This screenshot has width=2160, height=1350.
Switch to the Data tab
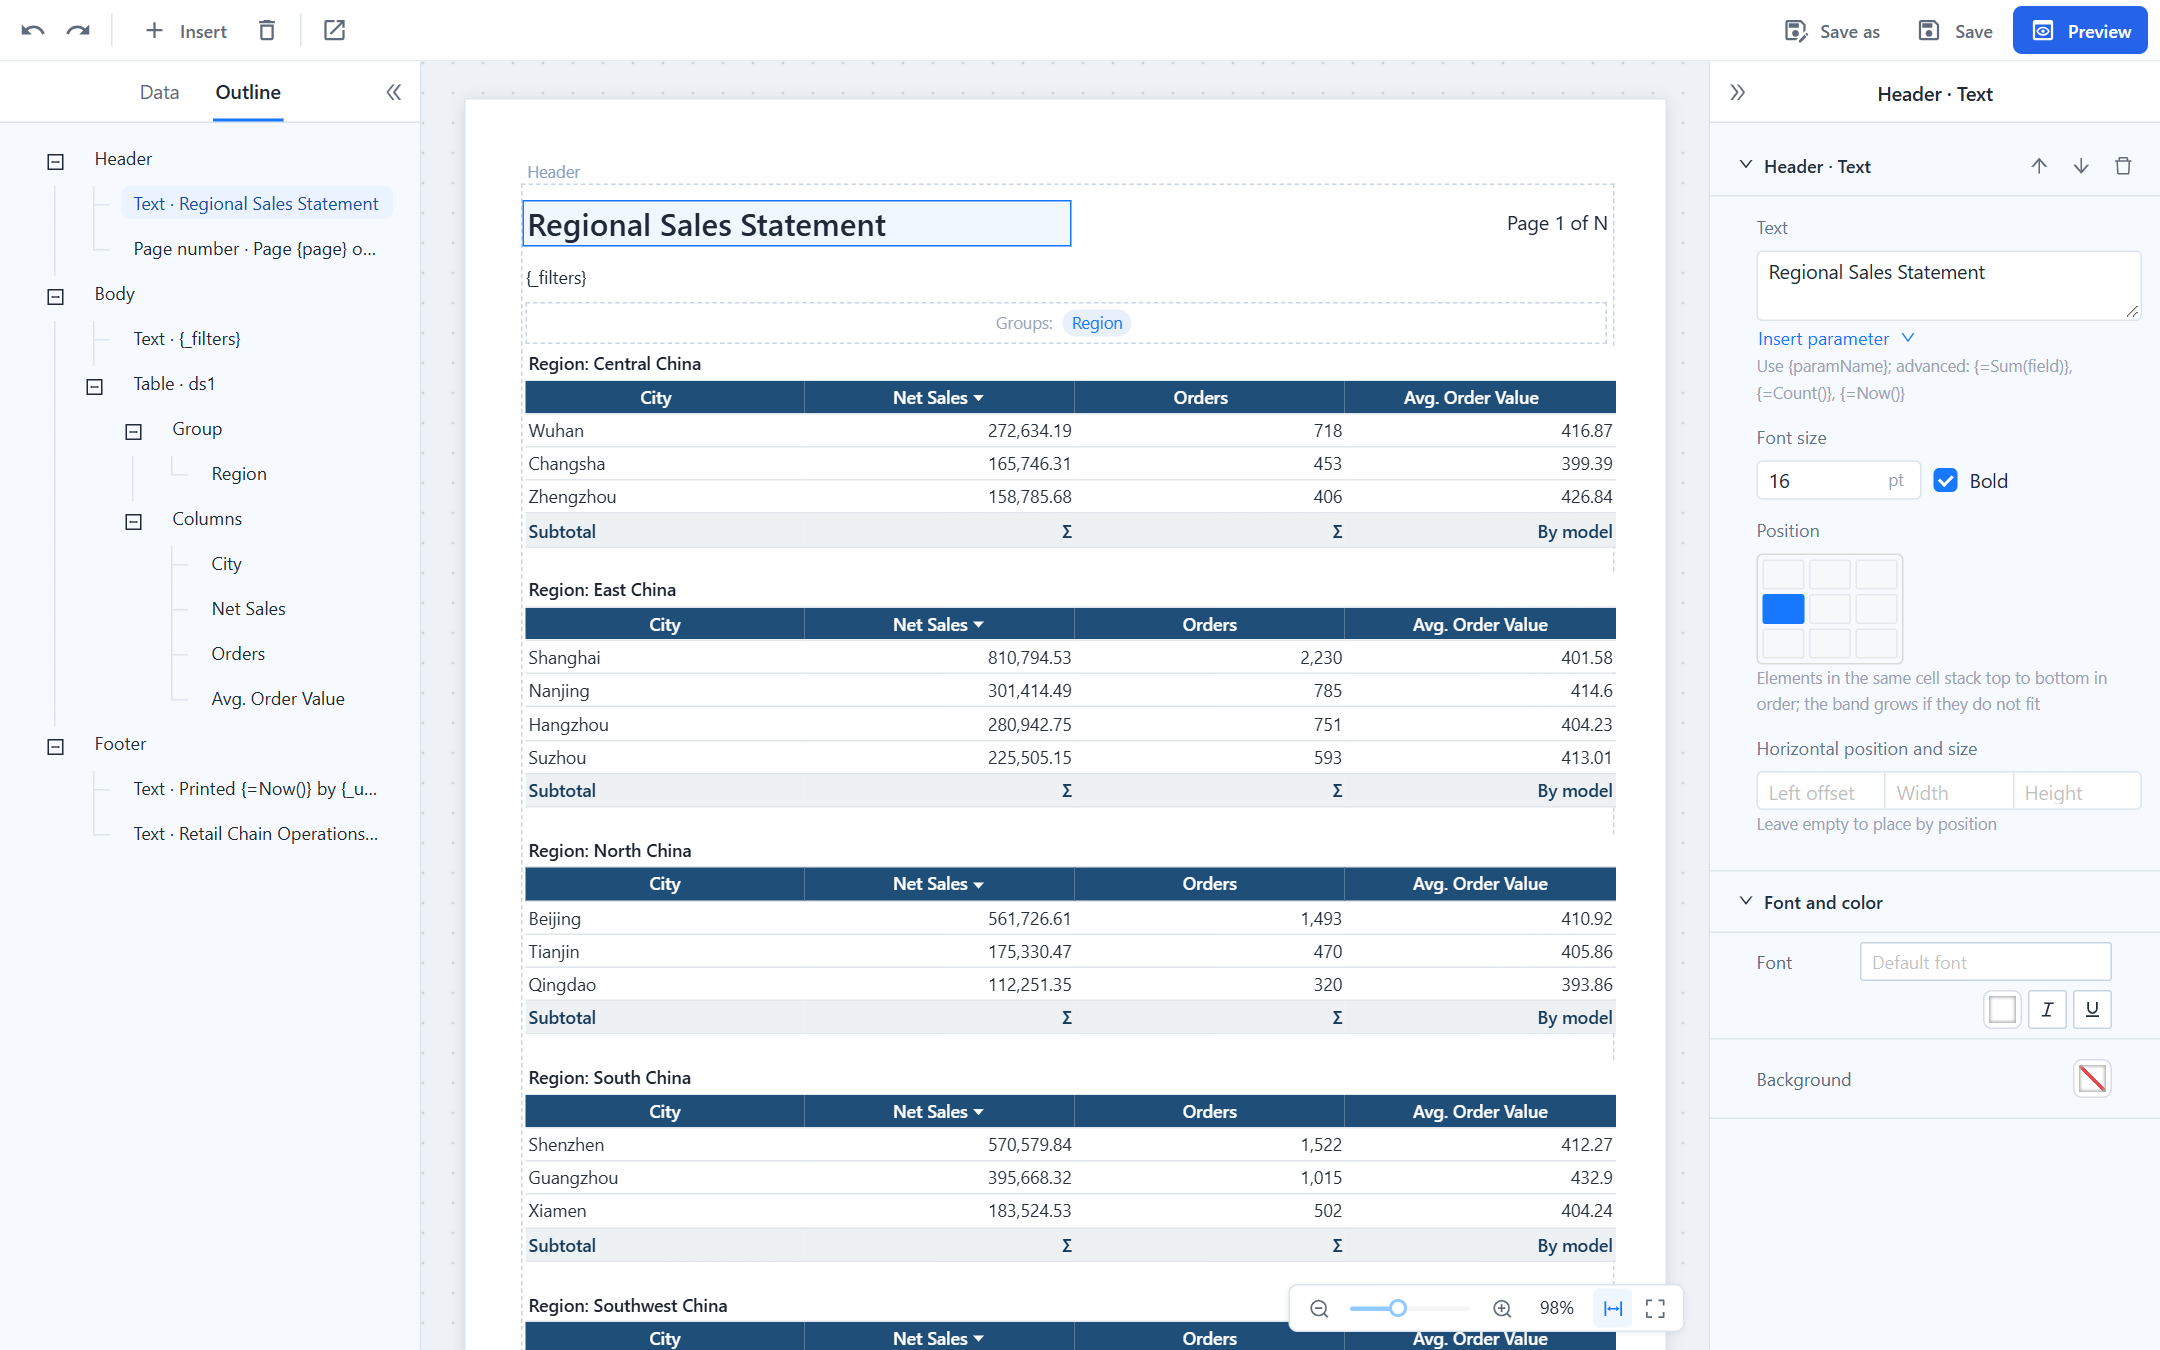(159, 92)
